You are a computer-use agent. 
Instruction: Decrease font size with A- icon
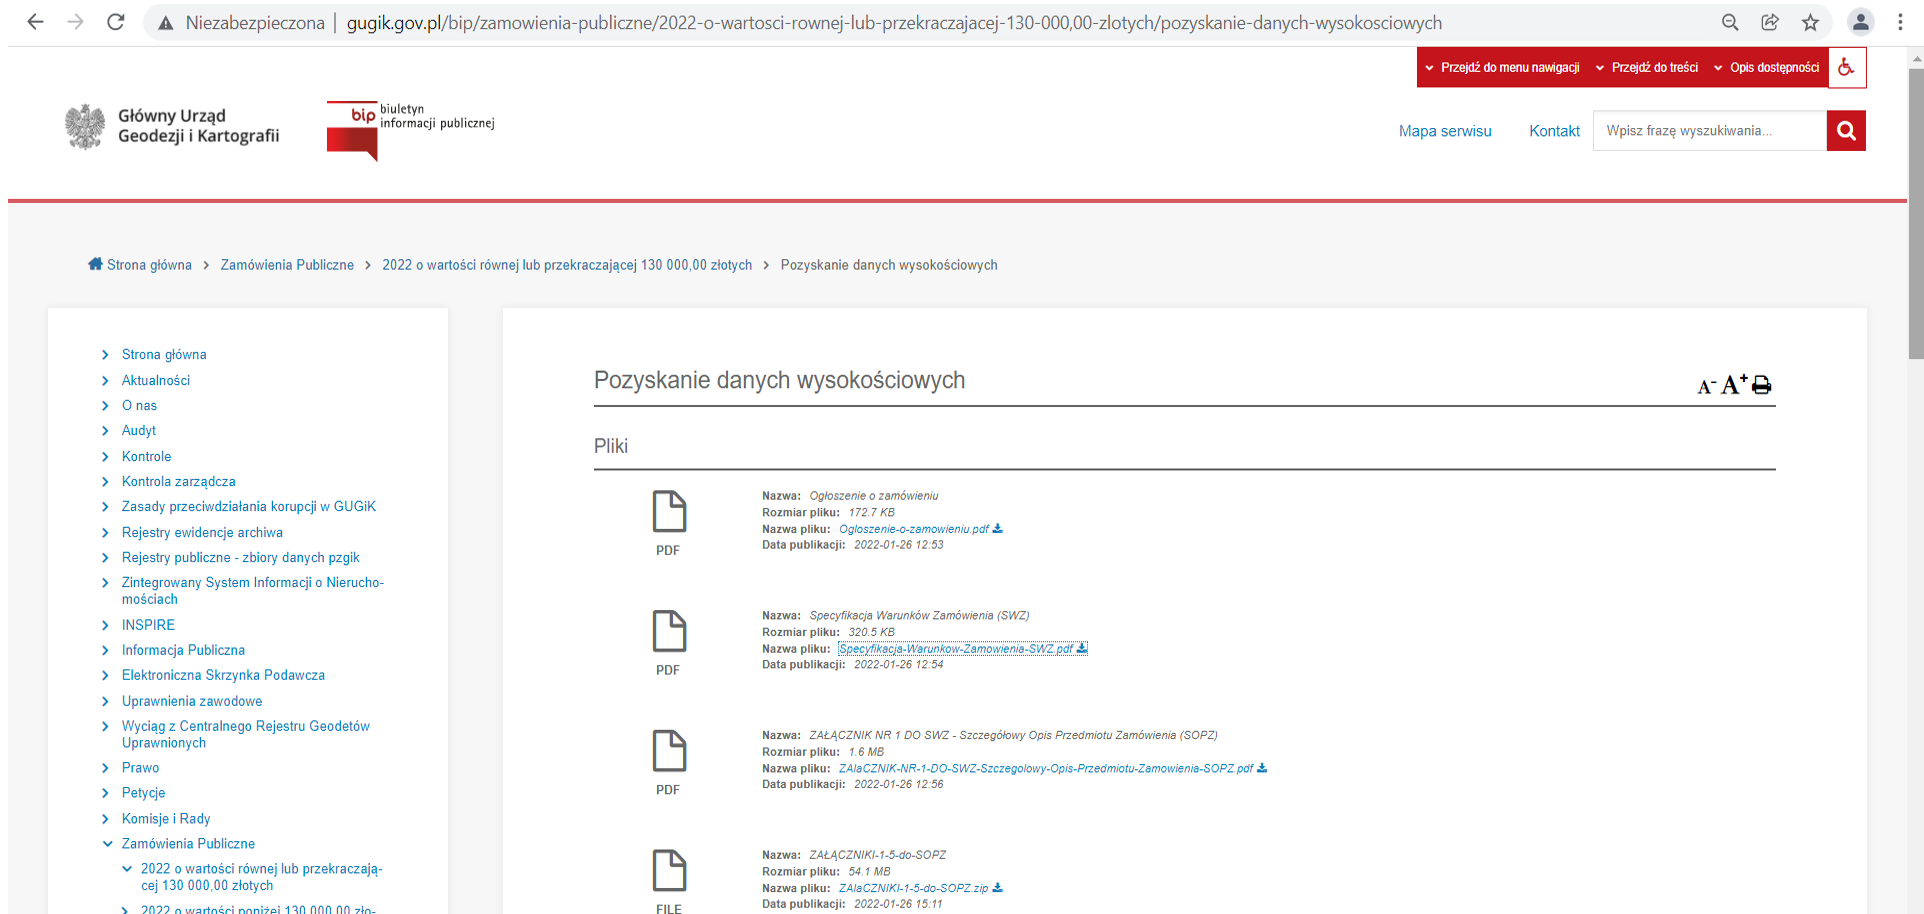[1706, 387]
